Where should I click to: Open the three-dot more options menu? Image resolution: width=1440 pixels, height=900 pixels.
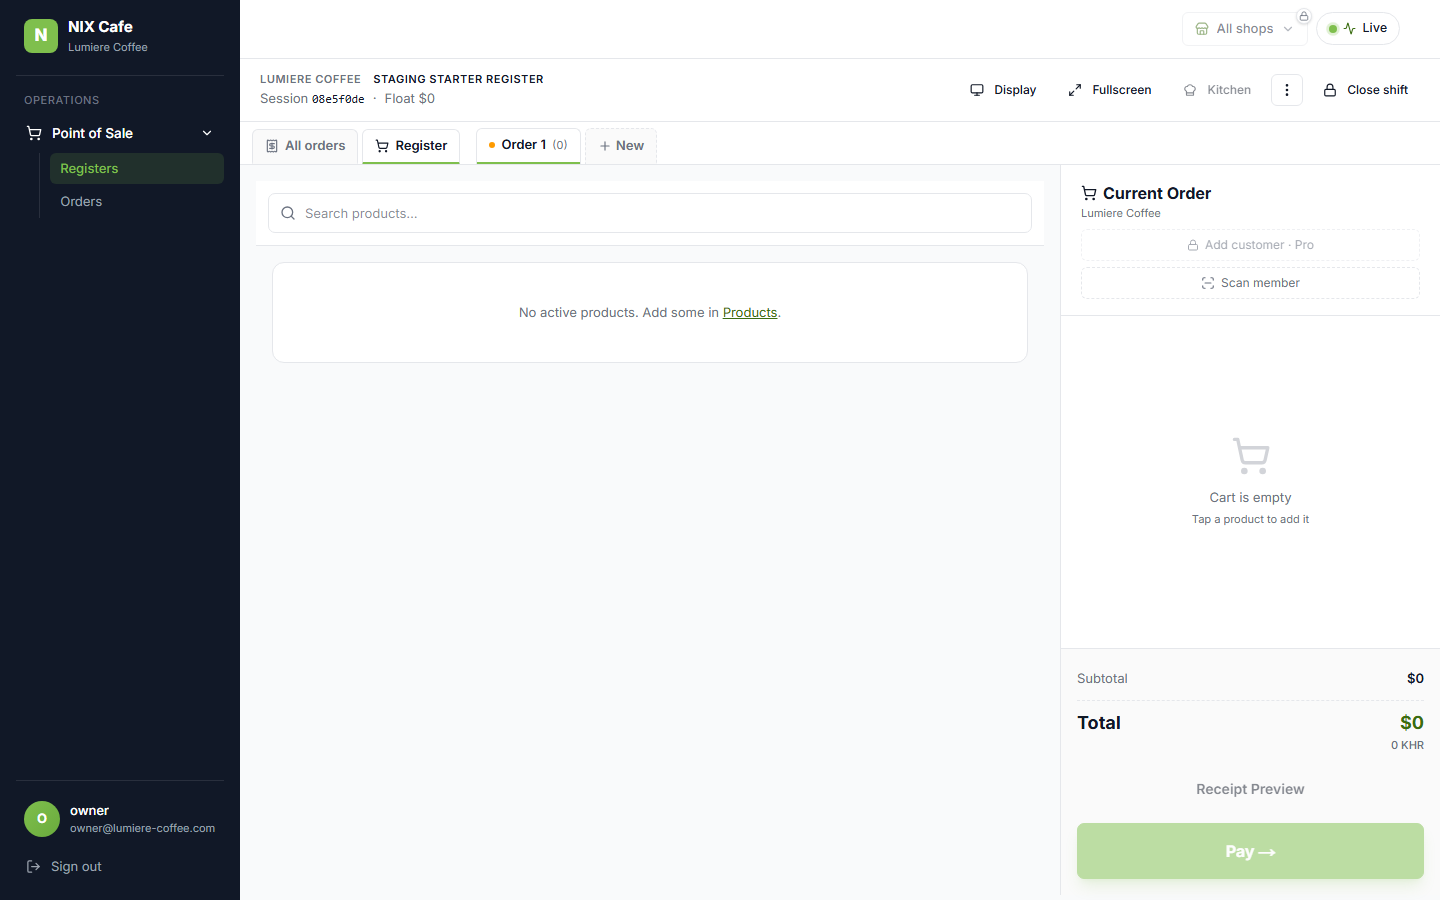[x=1287, y=90]
